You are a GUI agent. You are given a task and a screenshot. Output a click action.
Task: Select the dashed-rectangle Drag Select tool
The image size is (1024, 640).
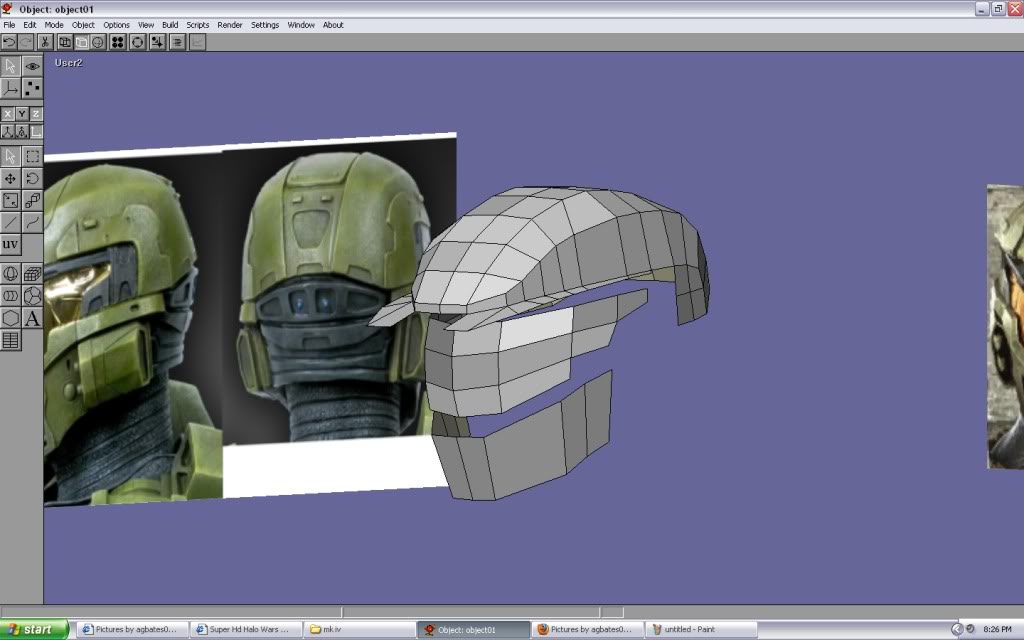[32, 156]
